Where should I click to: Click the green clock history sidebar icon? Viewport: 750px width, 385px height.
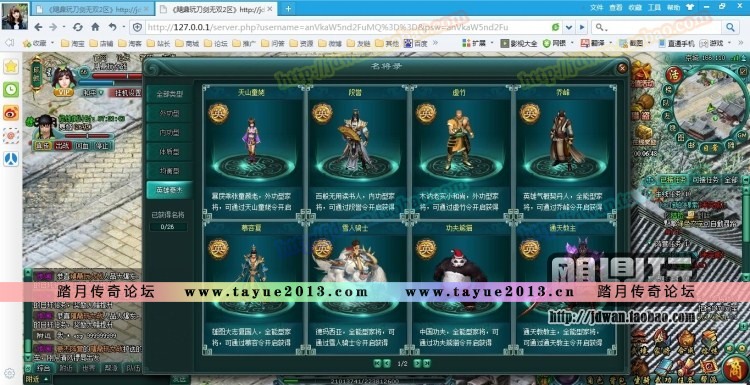click(11, 89)
